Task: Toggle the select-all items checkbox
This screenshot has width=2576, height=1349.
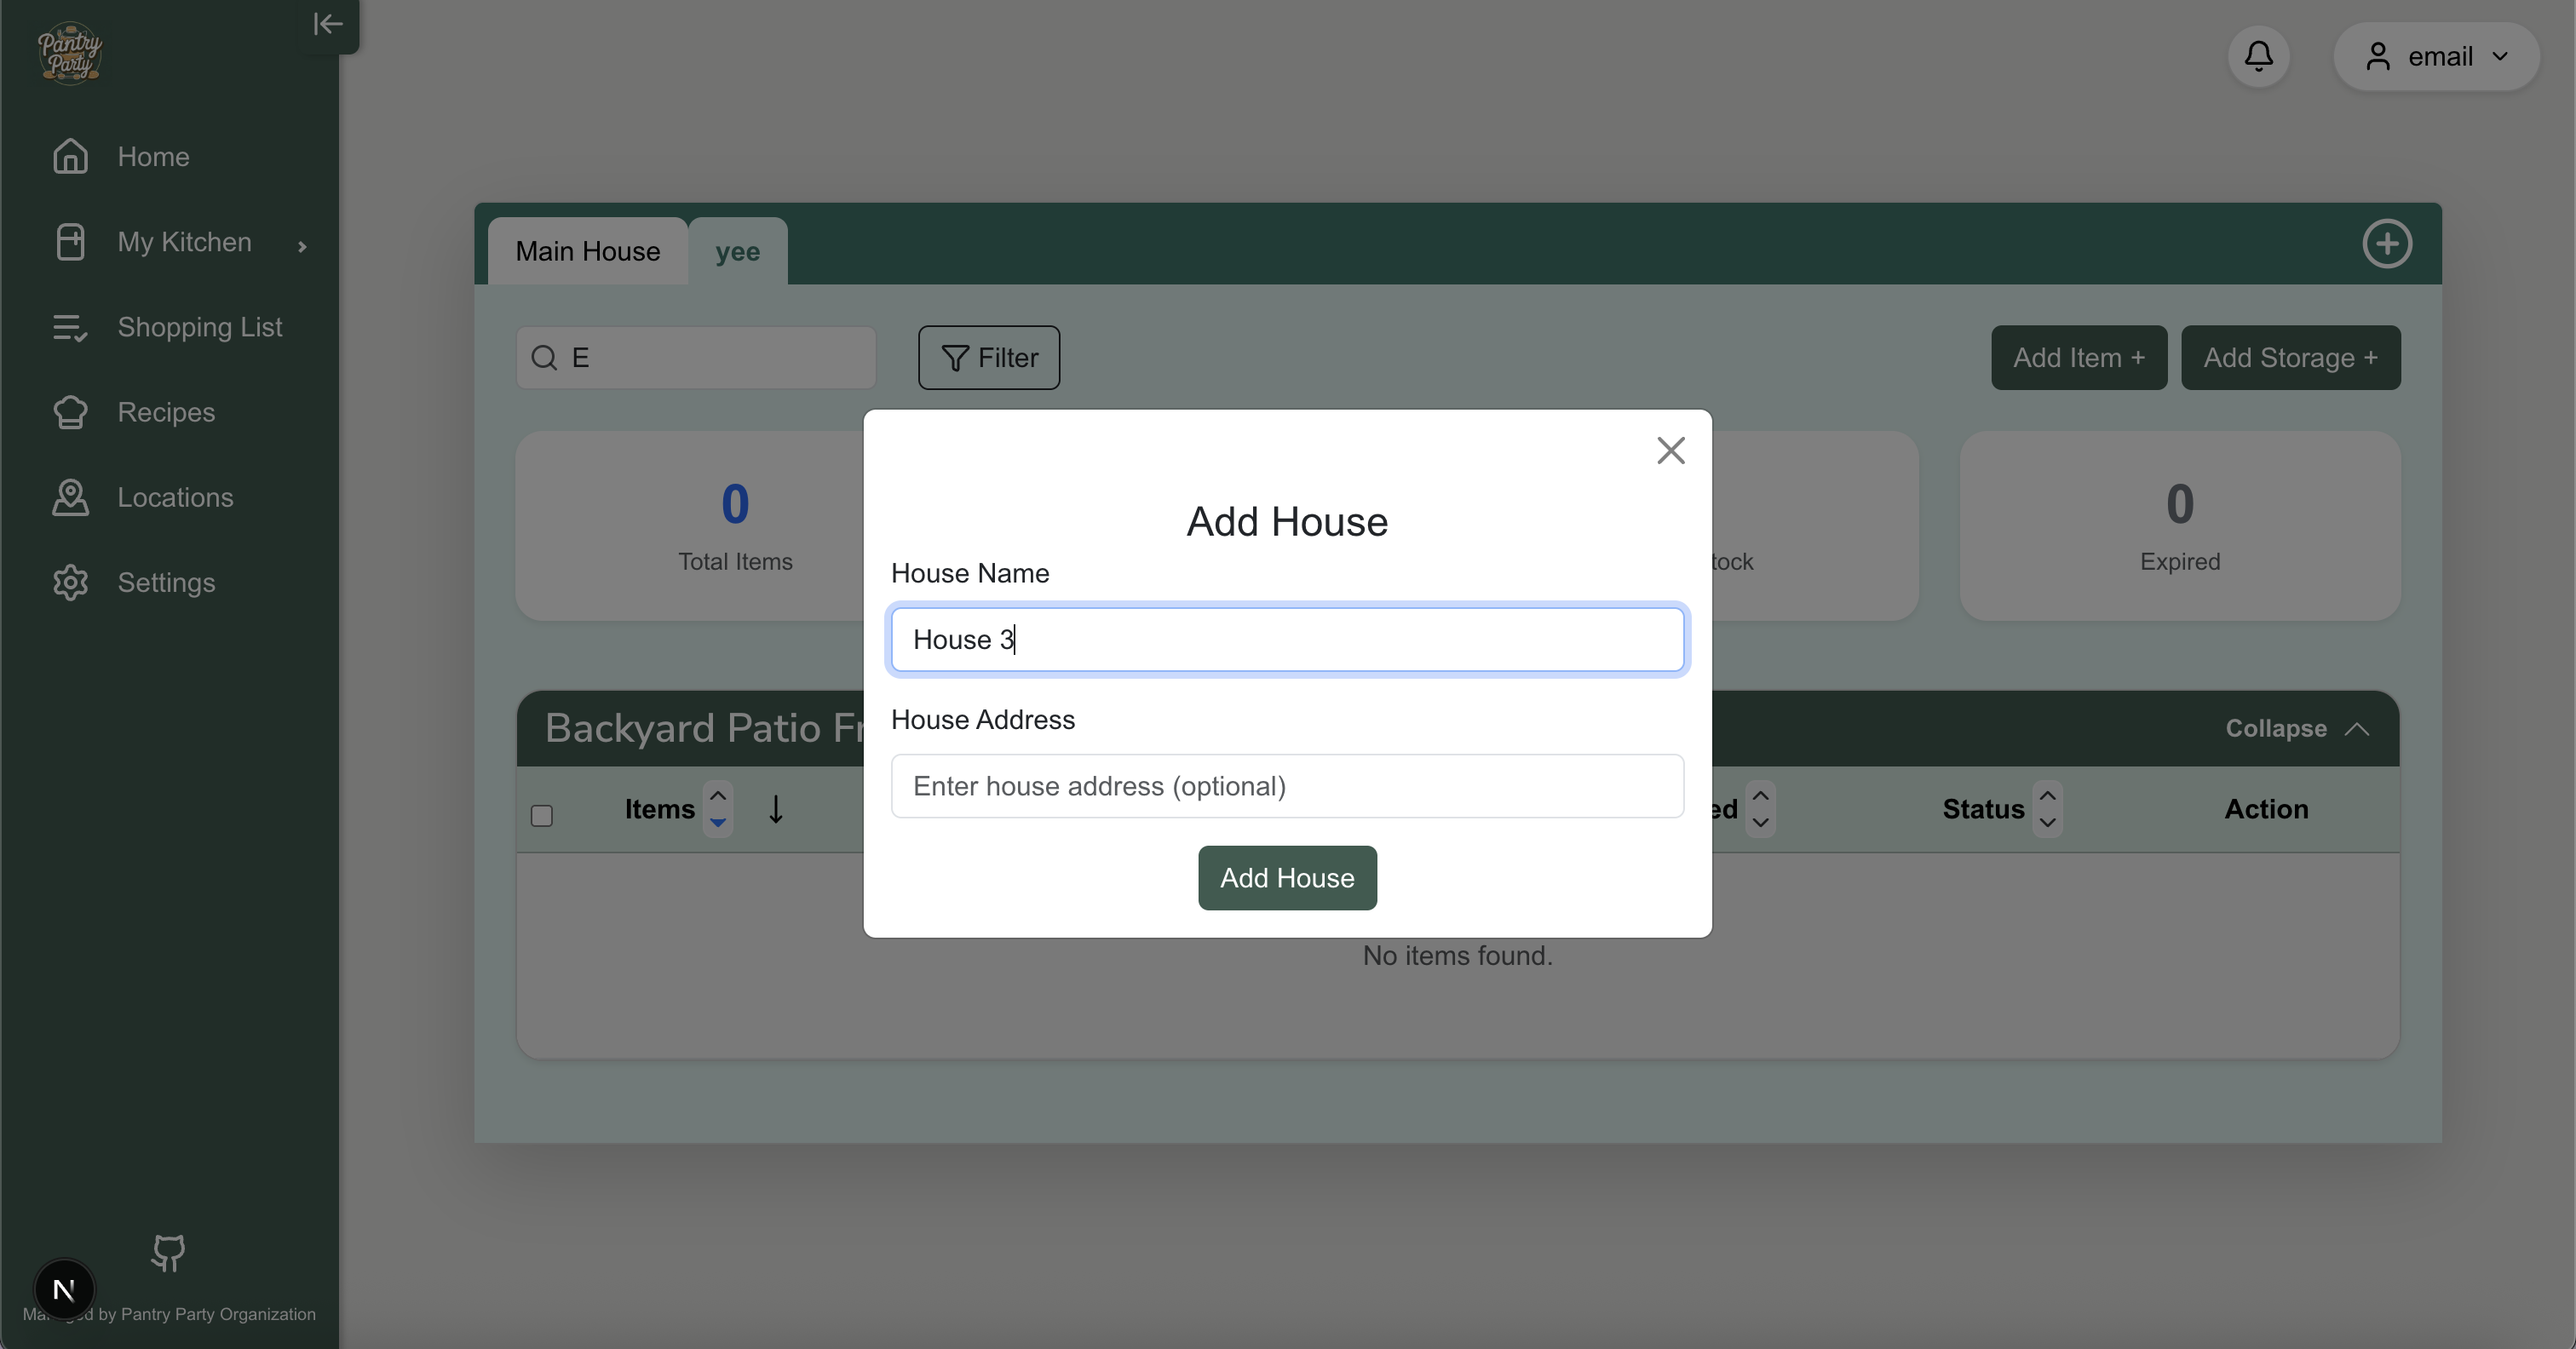Action: pos(542,816)
